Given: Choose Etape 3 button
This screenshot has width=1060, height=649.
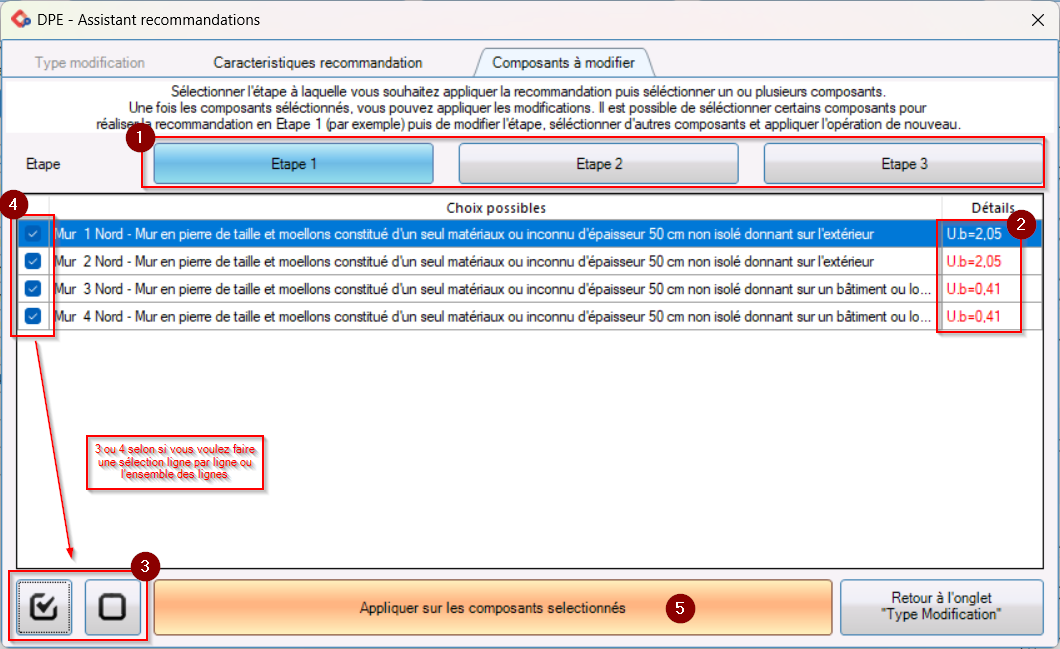Looking at the screenshot, I should point(904,164).
